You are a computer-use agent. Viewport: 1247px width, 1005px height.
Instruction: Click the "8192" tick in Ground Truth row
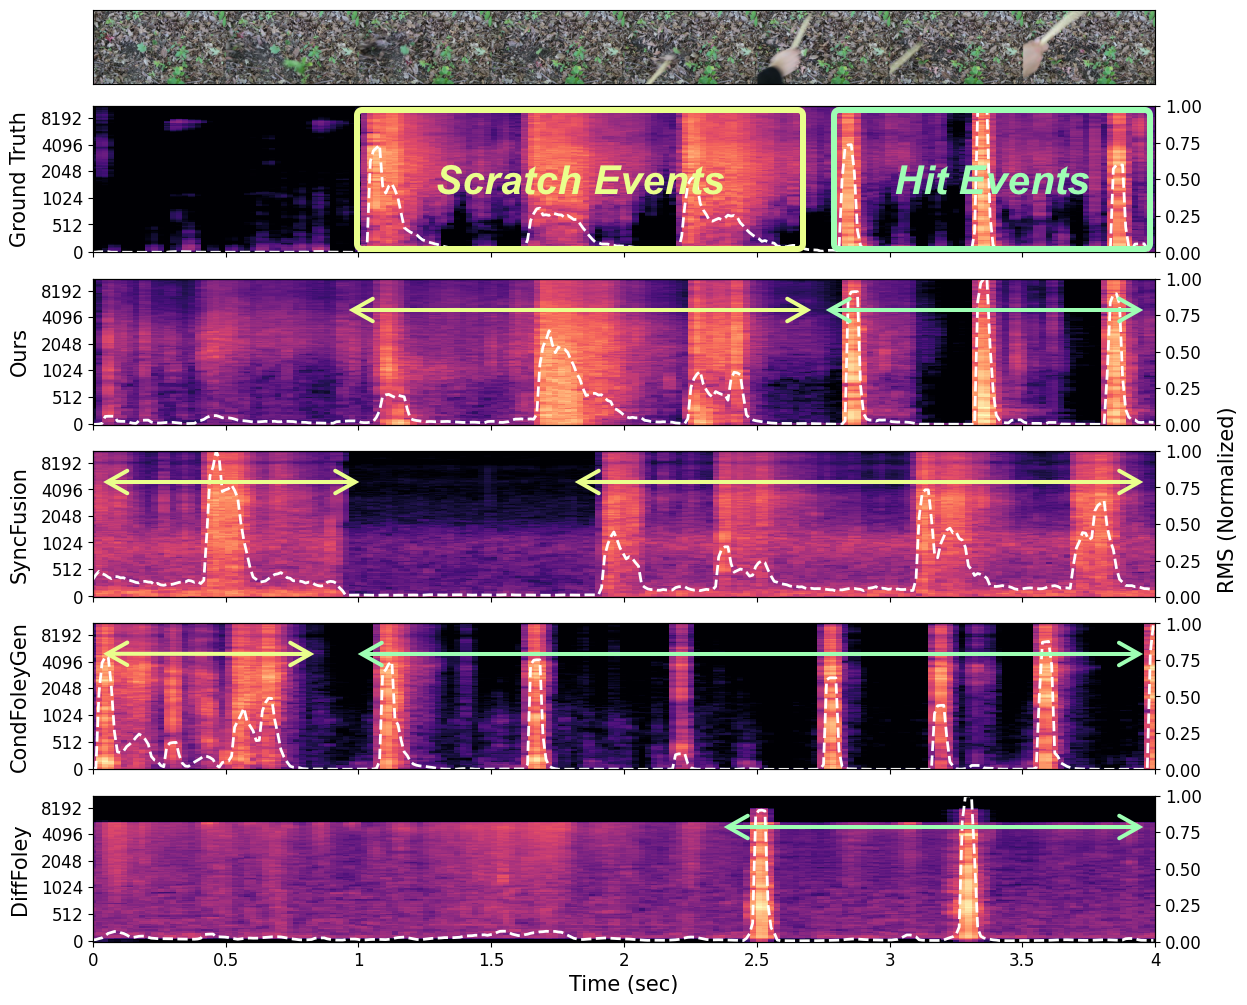point(64,118)
